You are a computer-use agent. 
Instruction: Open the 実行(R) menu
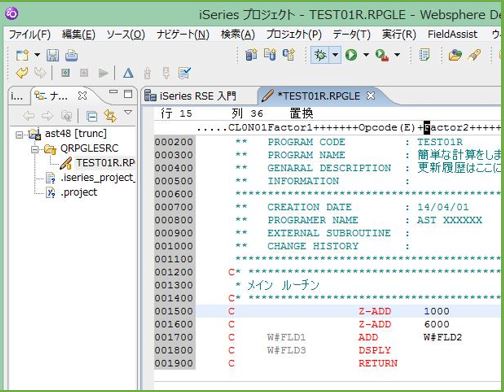tap(399, 34)
